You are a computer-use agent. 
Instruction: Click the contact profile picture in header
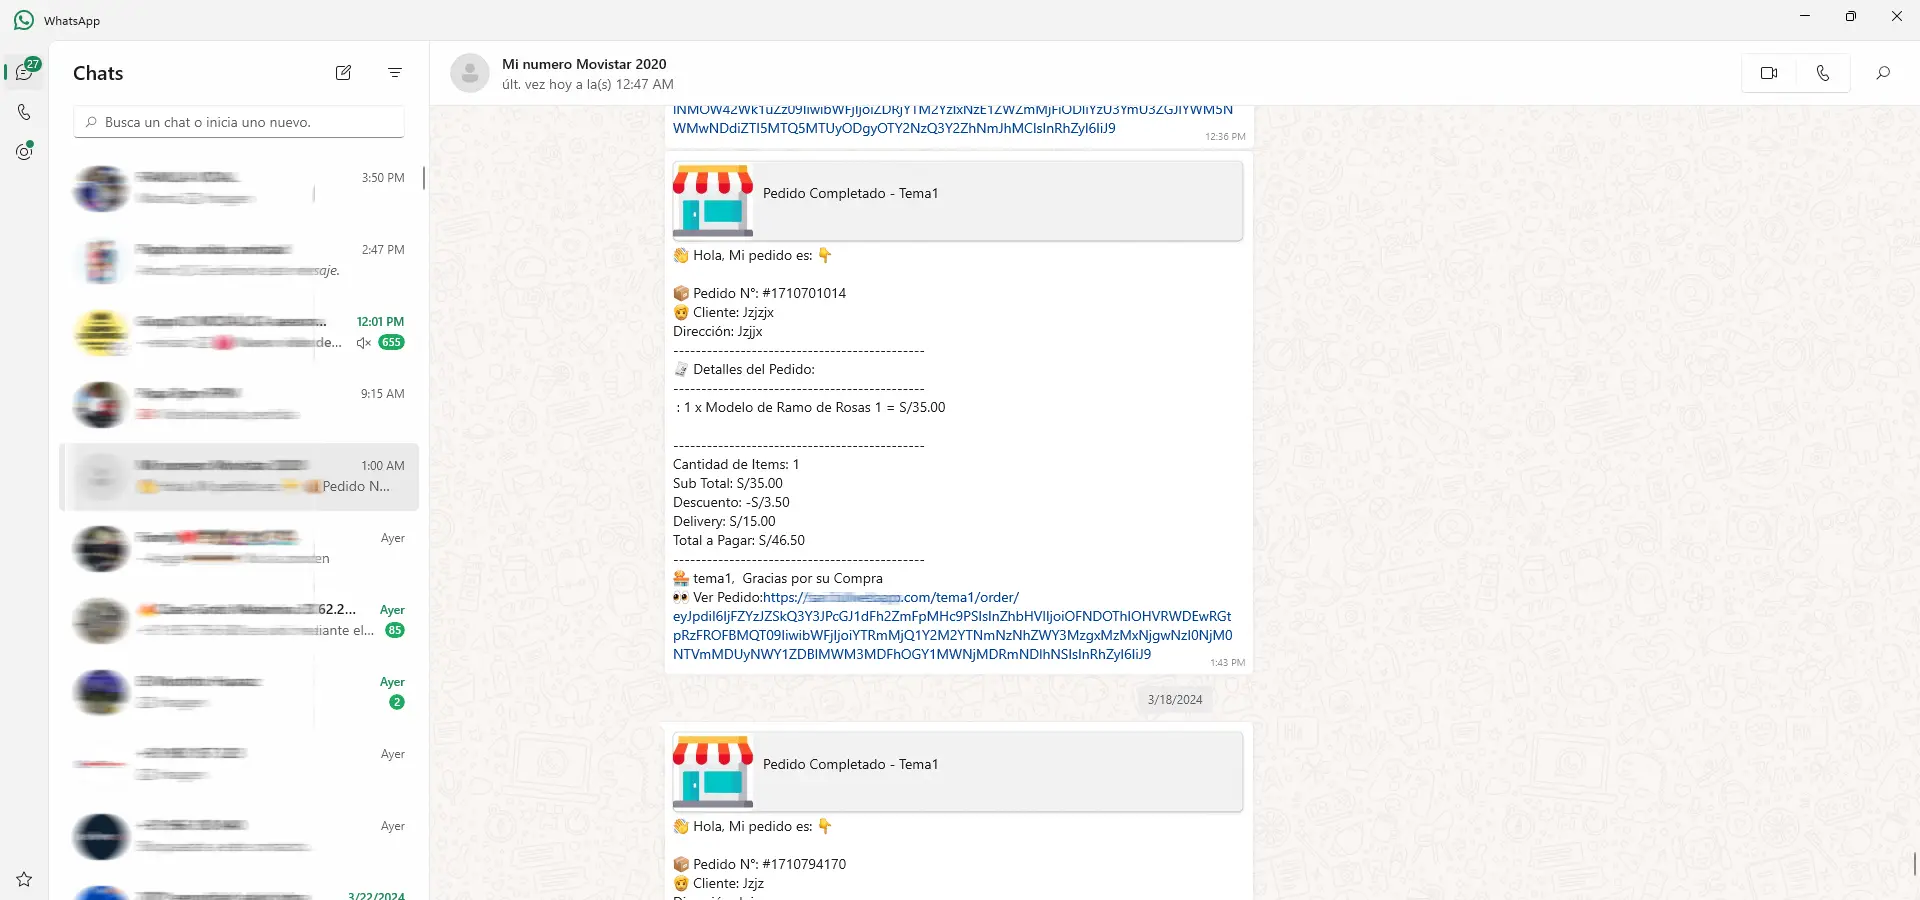pyautogui.click(x=470, y=73)
